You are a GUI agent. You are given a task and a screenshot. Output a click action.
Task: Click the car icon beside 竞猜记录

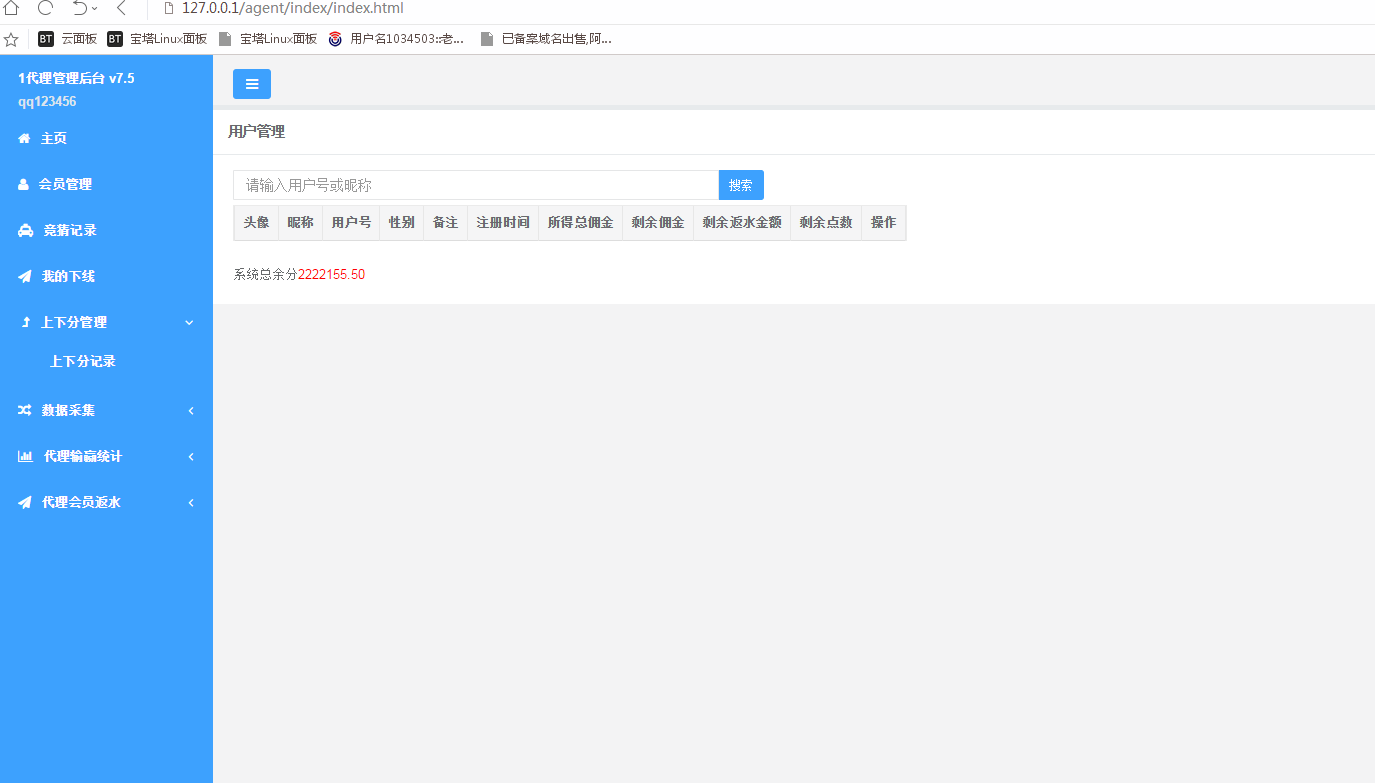point(26,231)
